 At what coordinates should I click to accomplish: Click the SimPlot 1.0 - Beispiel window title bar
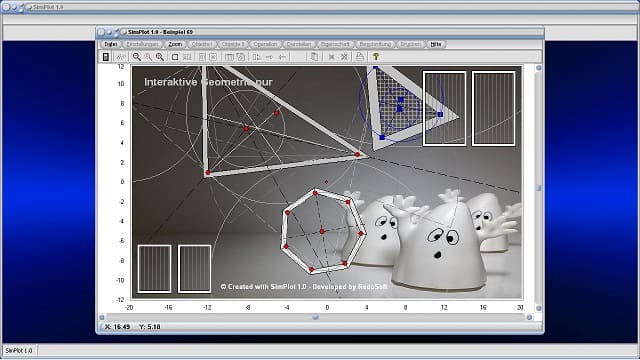tap(320, 32)
